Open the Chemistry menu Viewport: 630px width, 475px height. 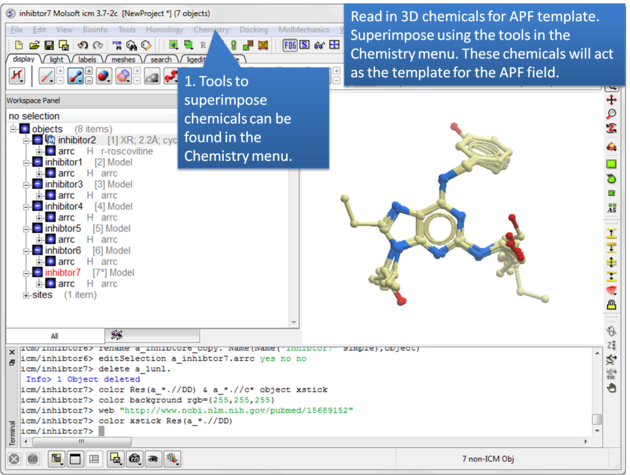click(x=211, y=30)
